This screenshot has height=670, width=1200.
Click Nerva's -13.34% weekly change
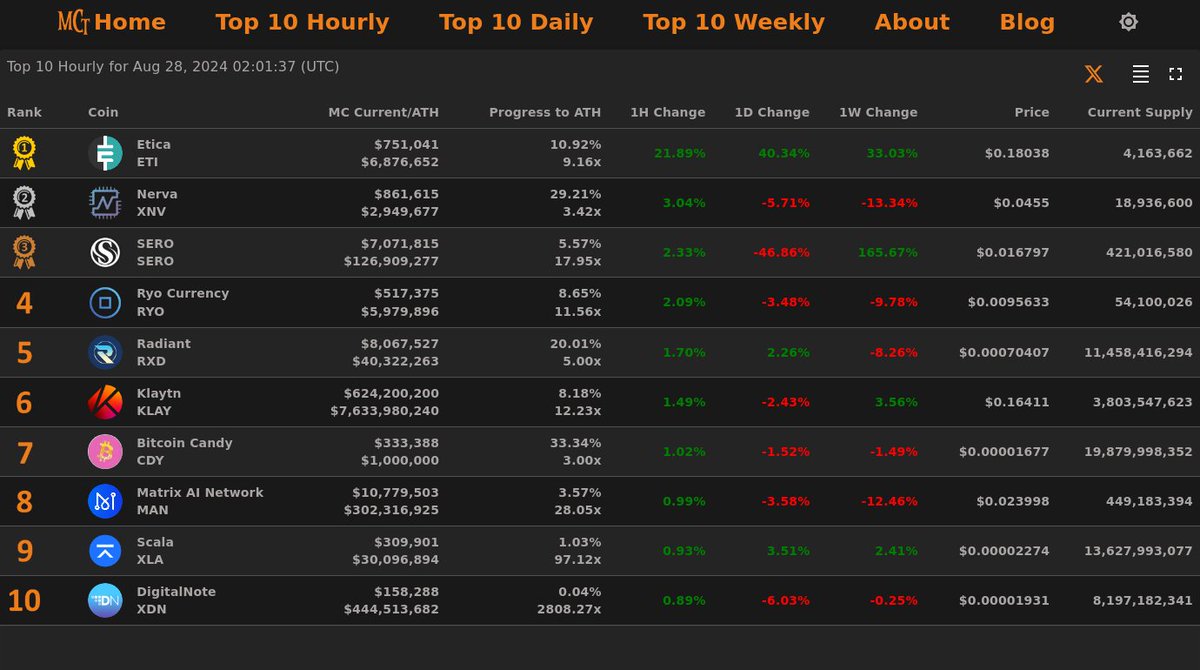tap(890, 203)
